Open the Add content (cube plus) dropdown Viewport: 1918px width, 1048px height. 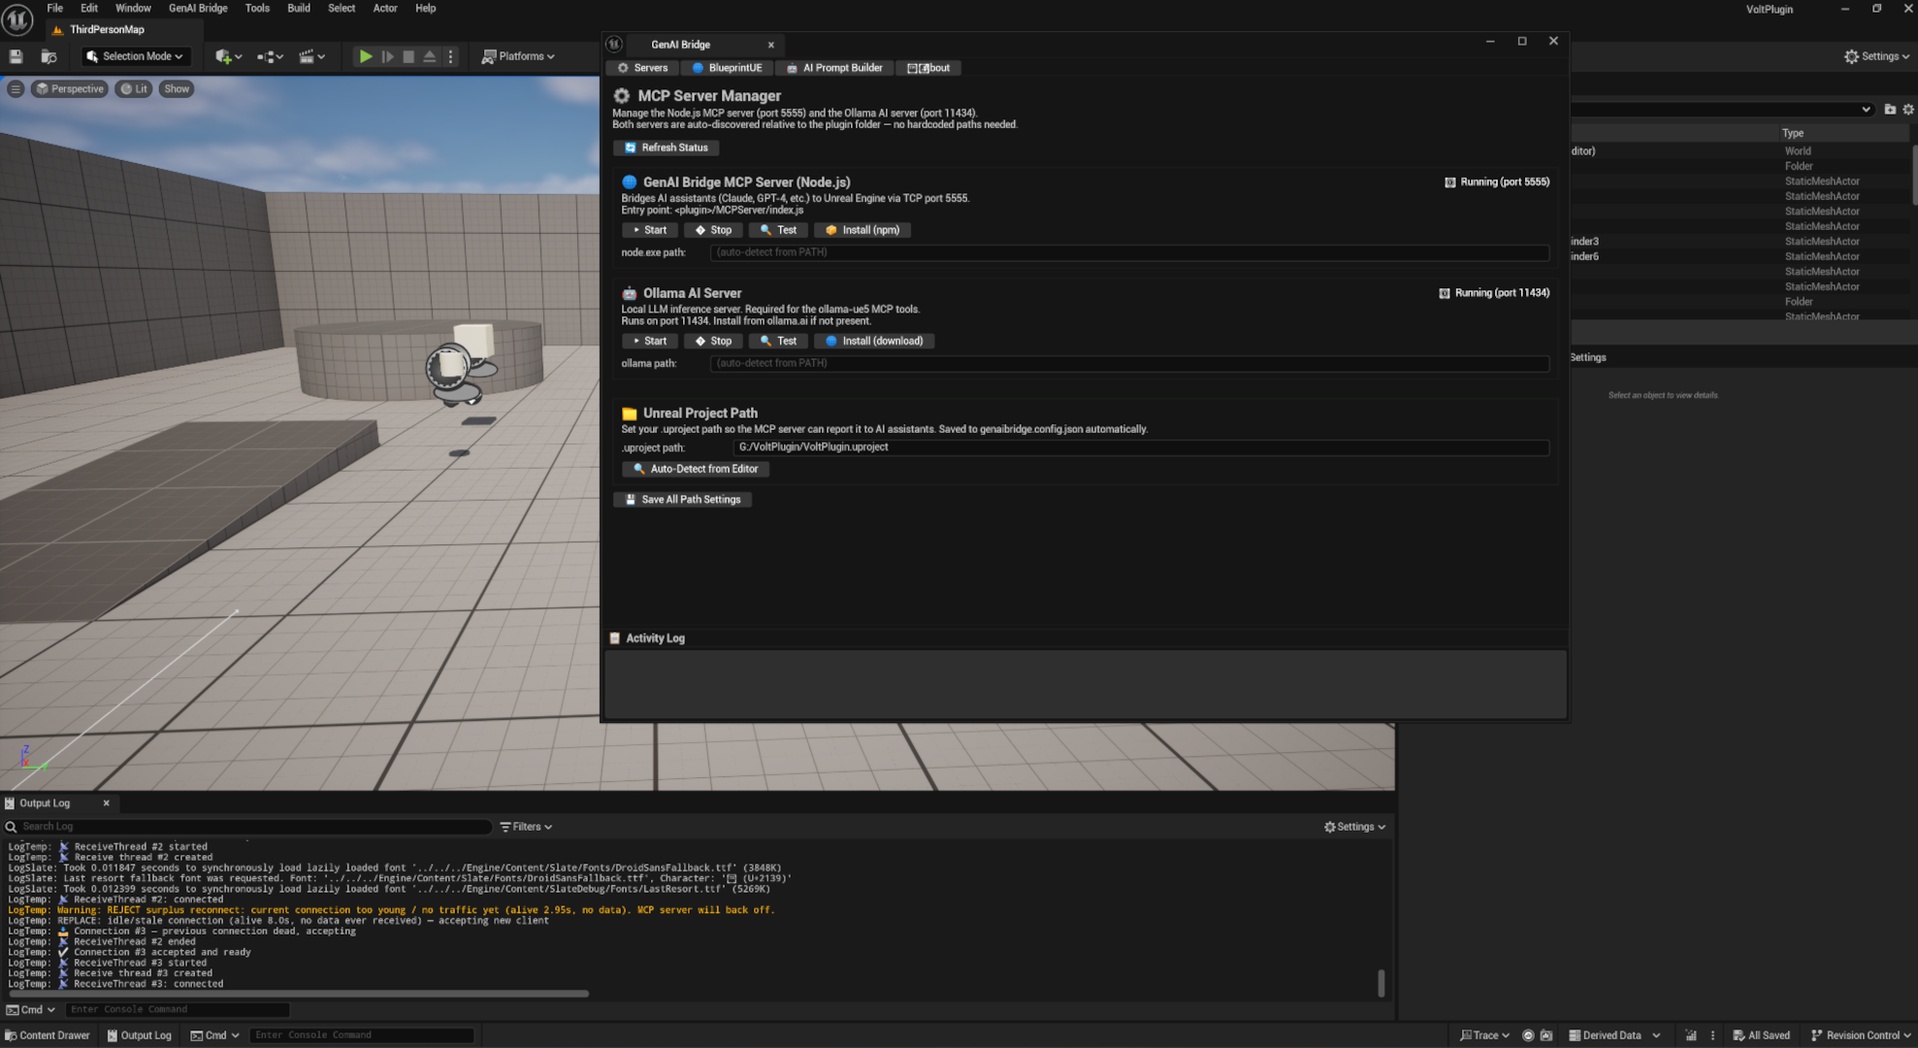230,57
